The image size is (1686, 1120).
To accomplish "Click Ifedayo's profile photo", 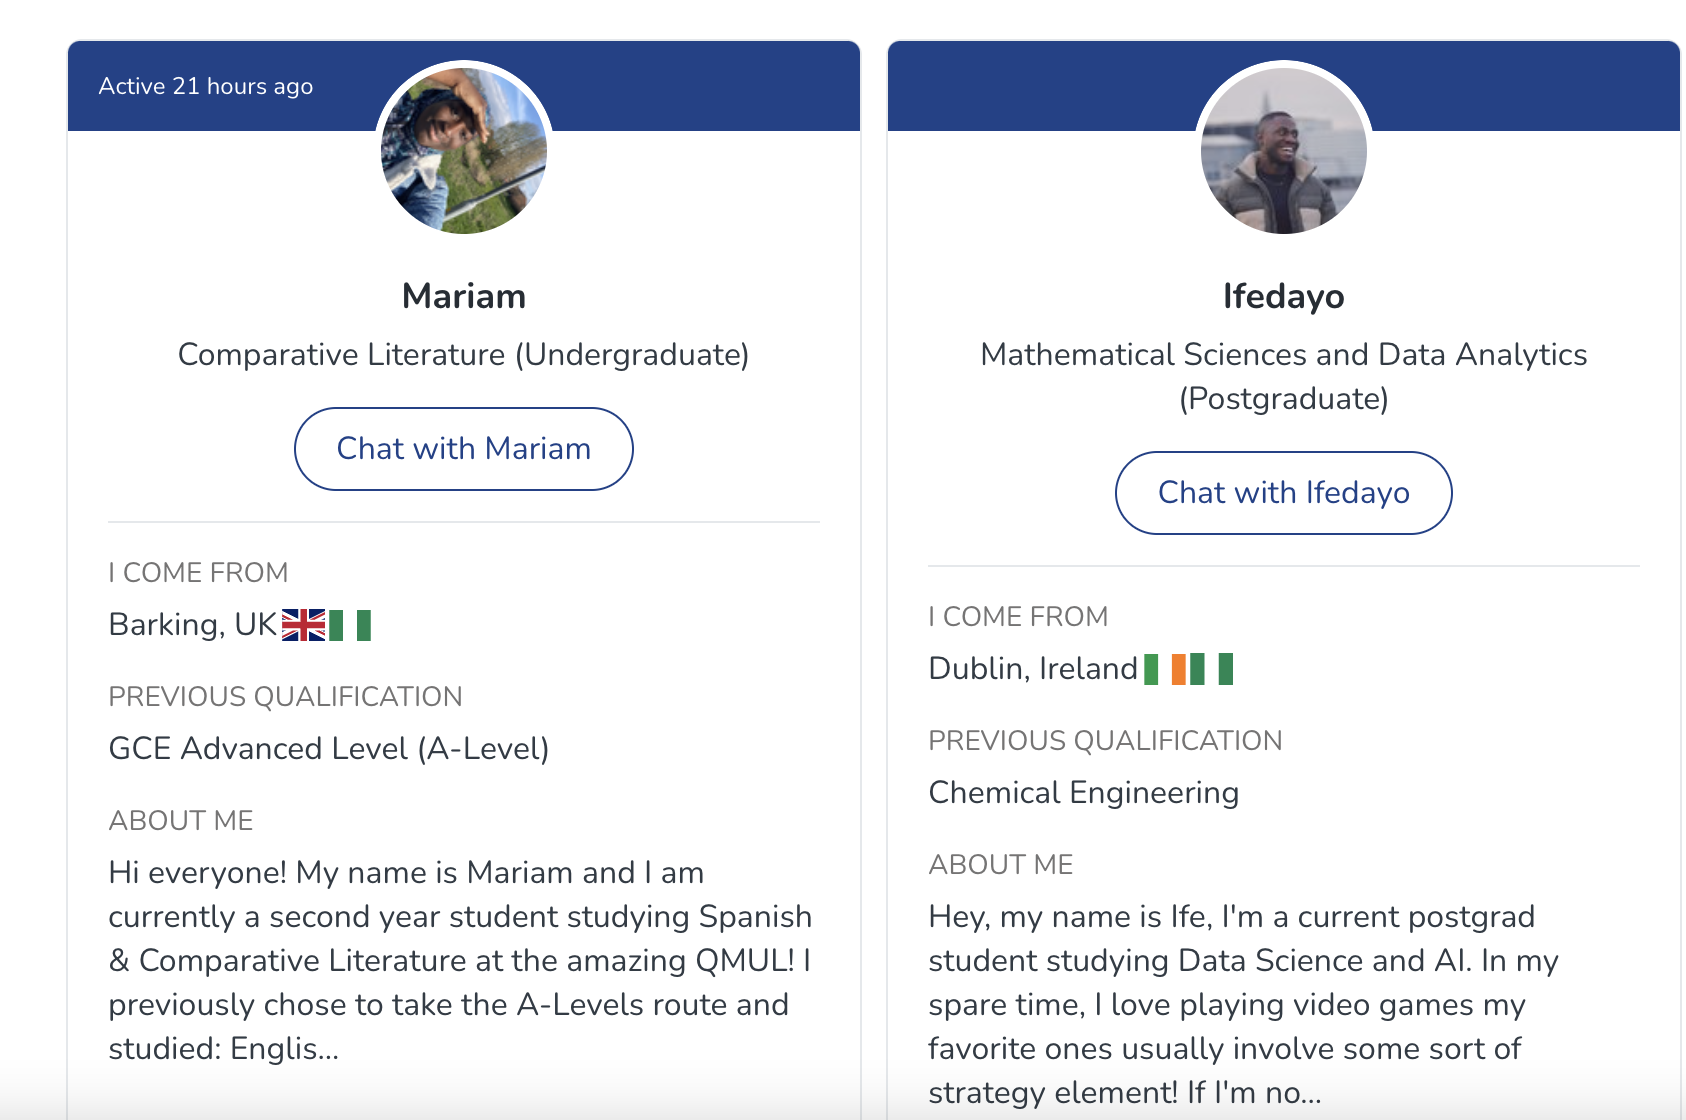I will [x=1283, y=151].
